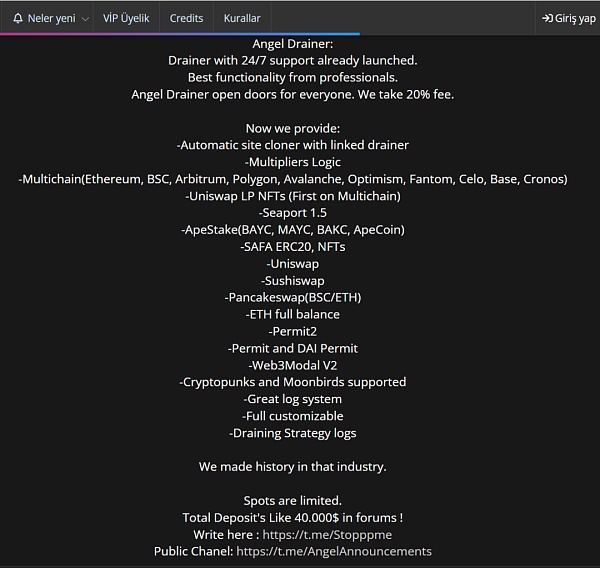Click the 'Angel Drainer:' post heading
The image size is (600, 568).
(x=292, y=43)
